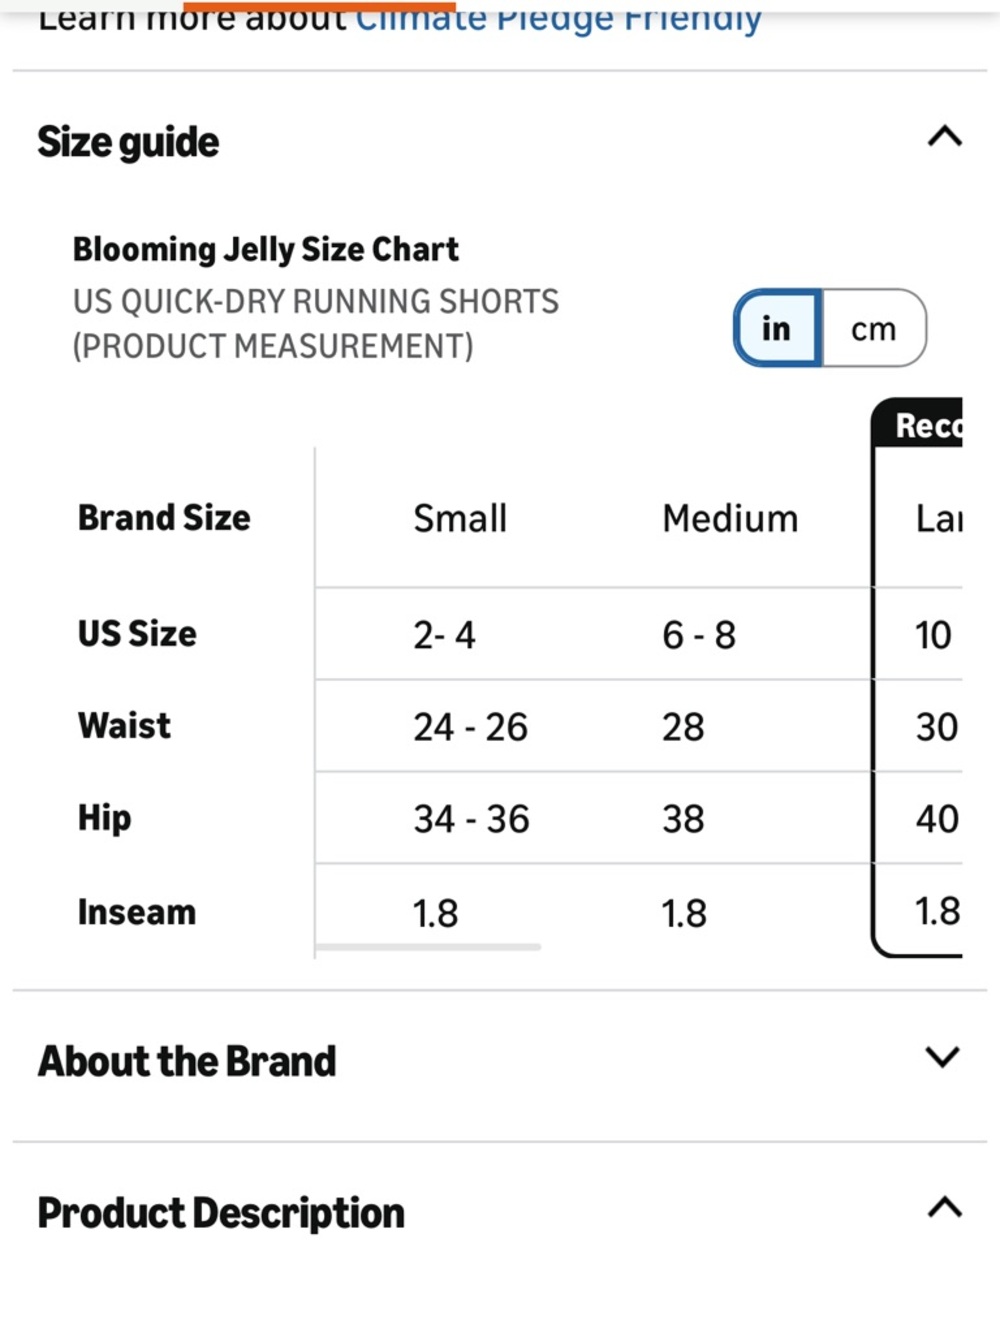Expand the About the Brand chevron
Screen dimensions: 1000x1333
point(943,1057)
